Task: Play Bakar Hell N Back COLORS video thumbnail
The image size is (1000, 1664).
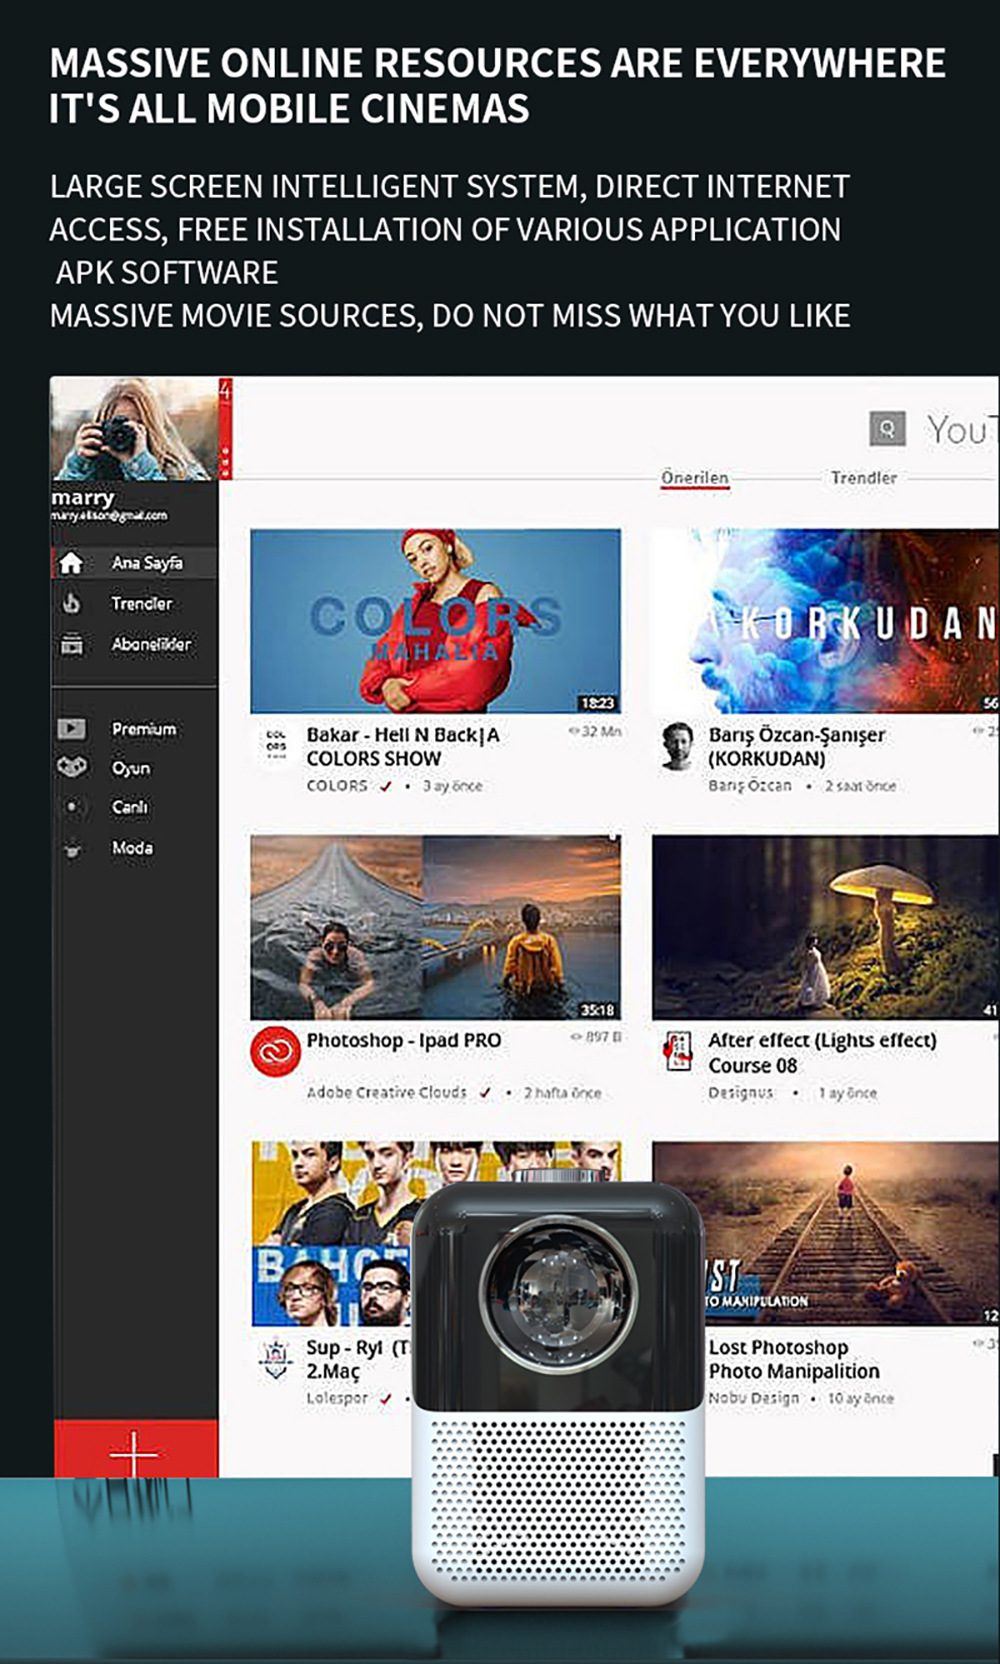Action: pos(435,620)
